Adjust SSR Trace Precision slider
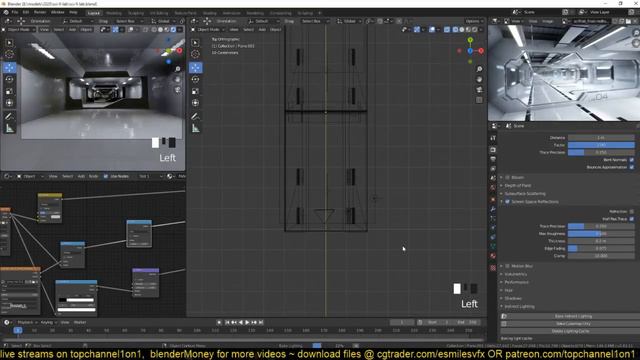Image resolution: width=640 pixels, height=360 pixels. 601,226
